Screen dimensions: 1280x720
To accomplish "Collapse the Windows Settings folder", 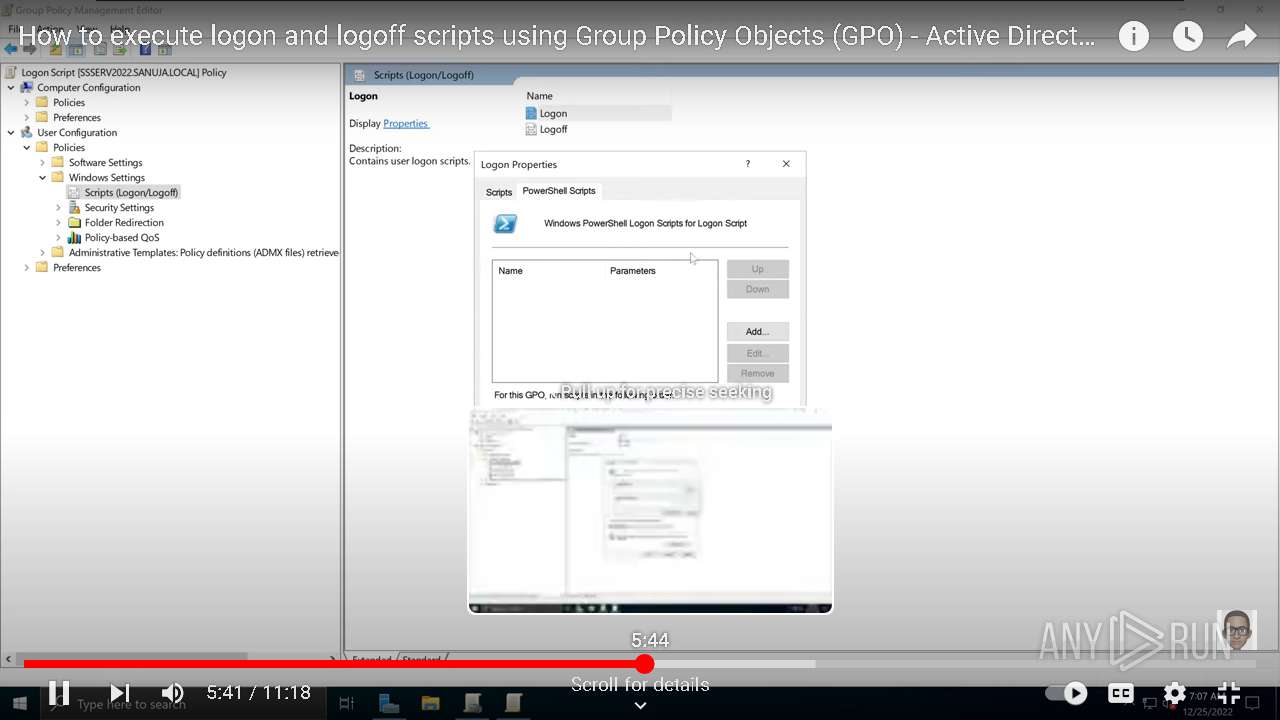I will [43, 177].
